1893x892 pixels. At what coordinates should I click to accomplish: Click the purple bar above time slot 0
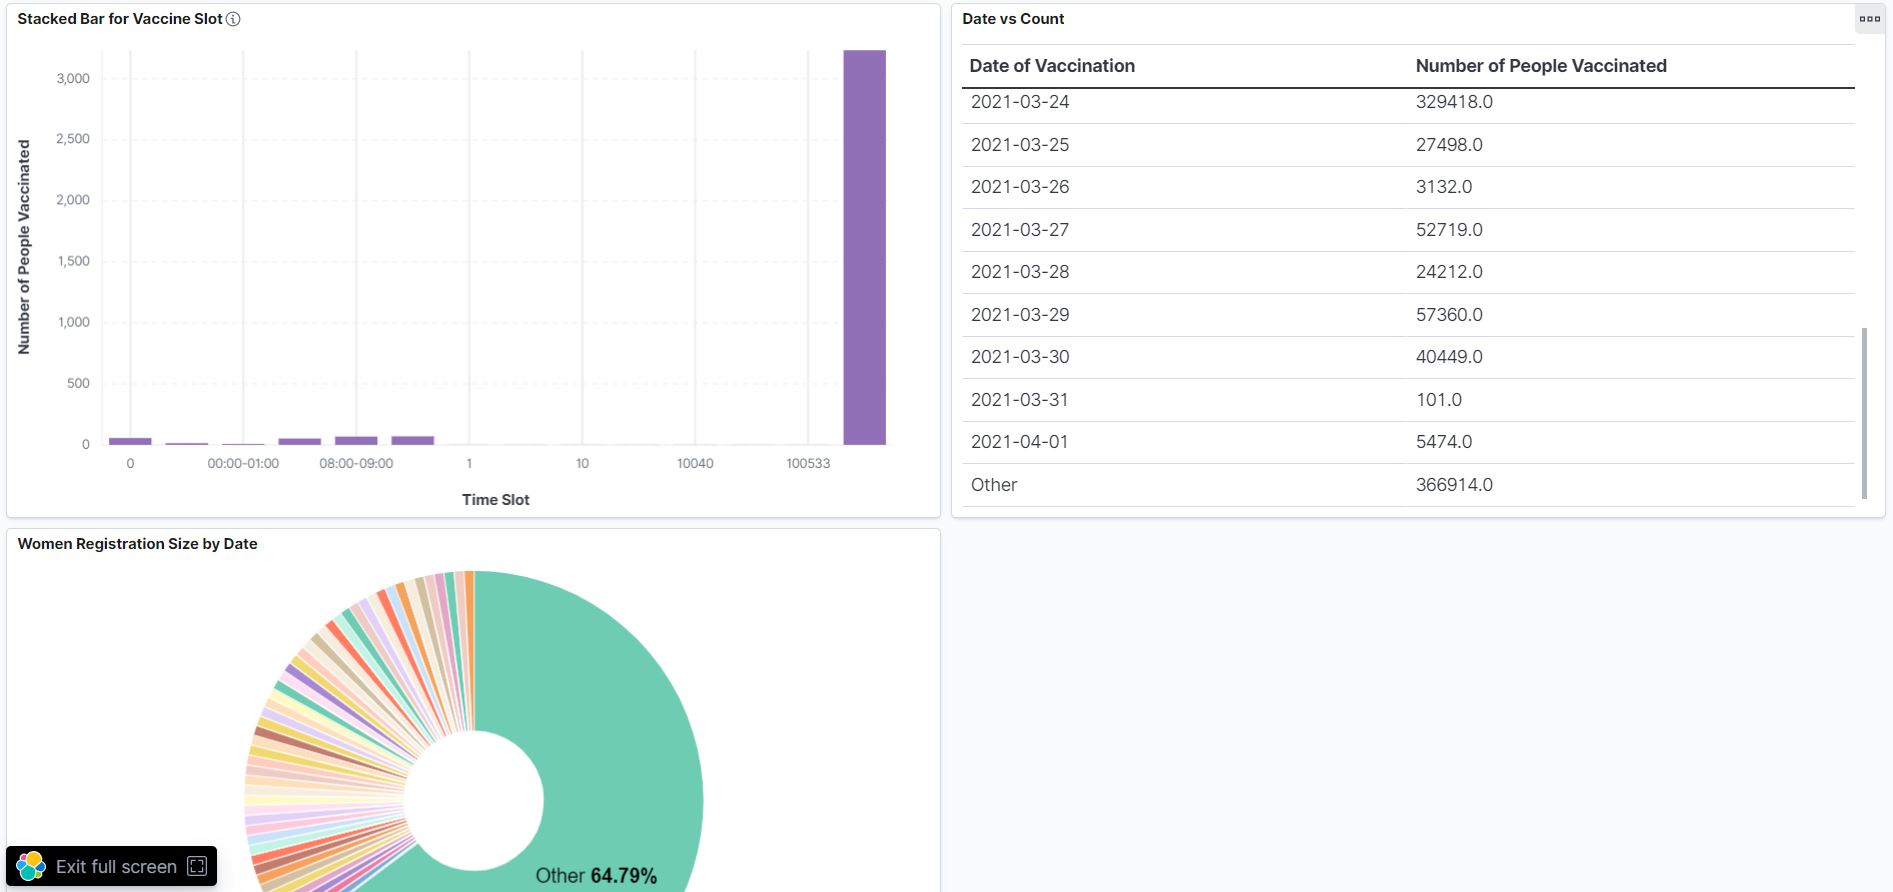[130, 441]
